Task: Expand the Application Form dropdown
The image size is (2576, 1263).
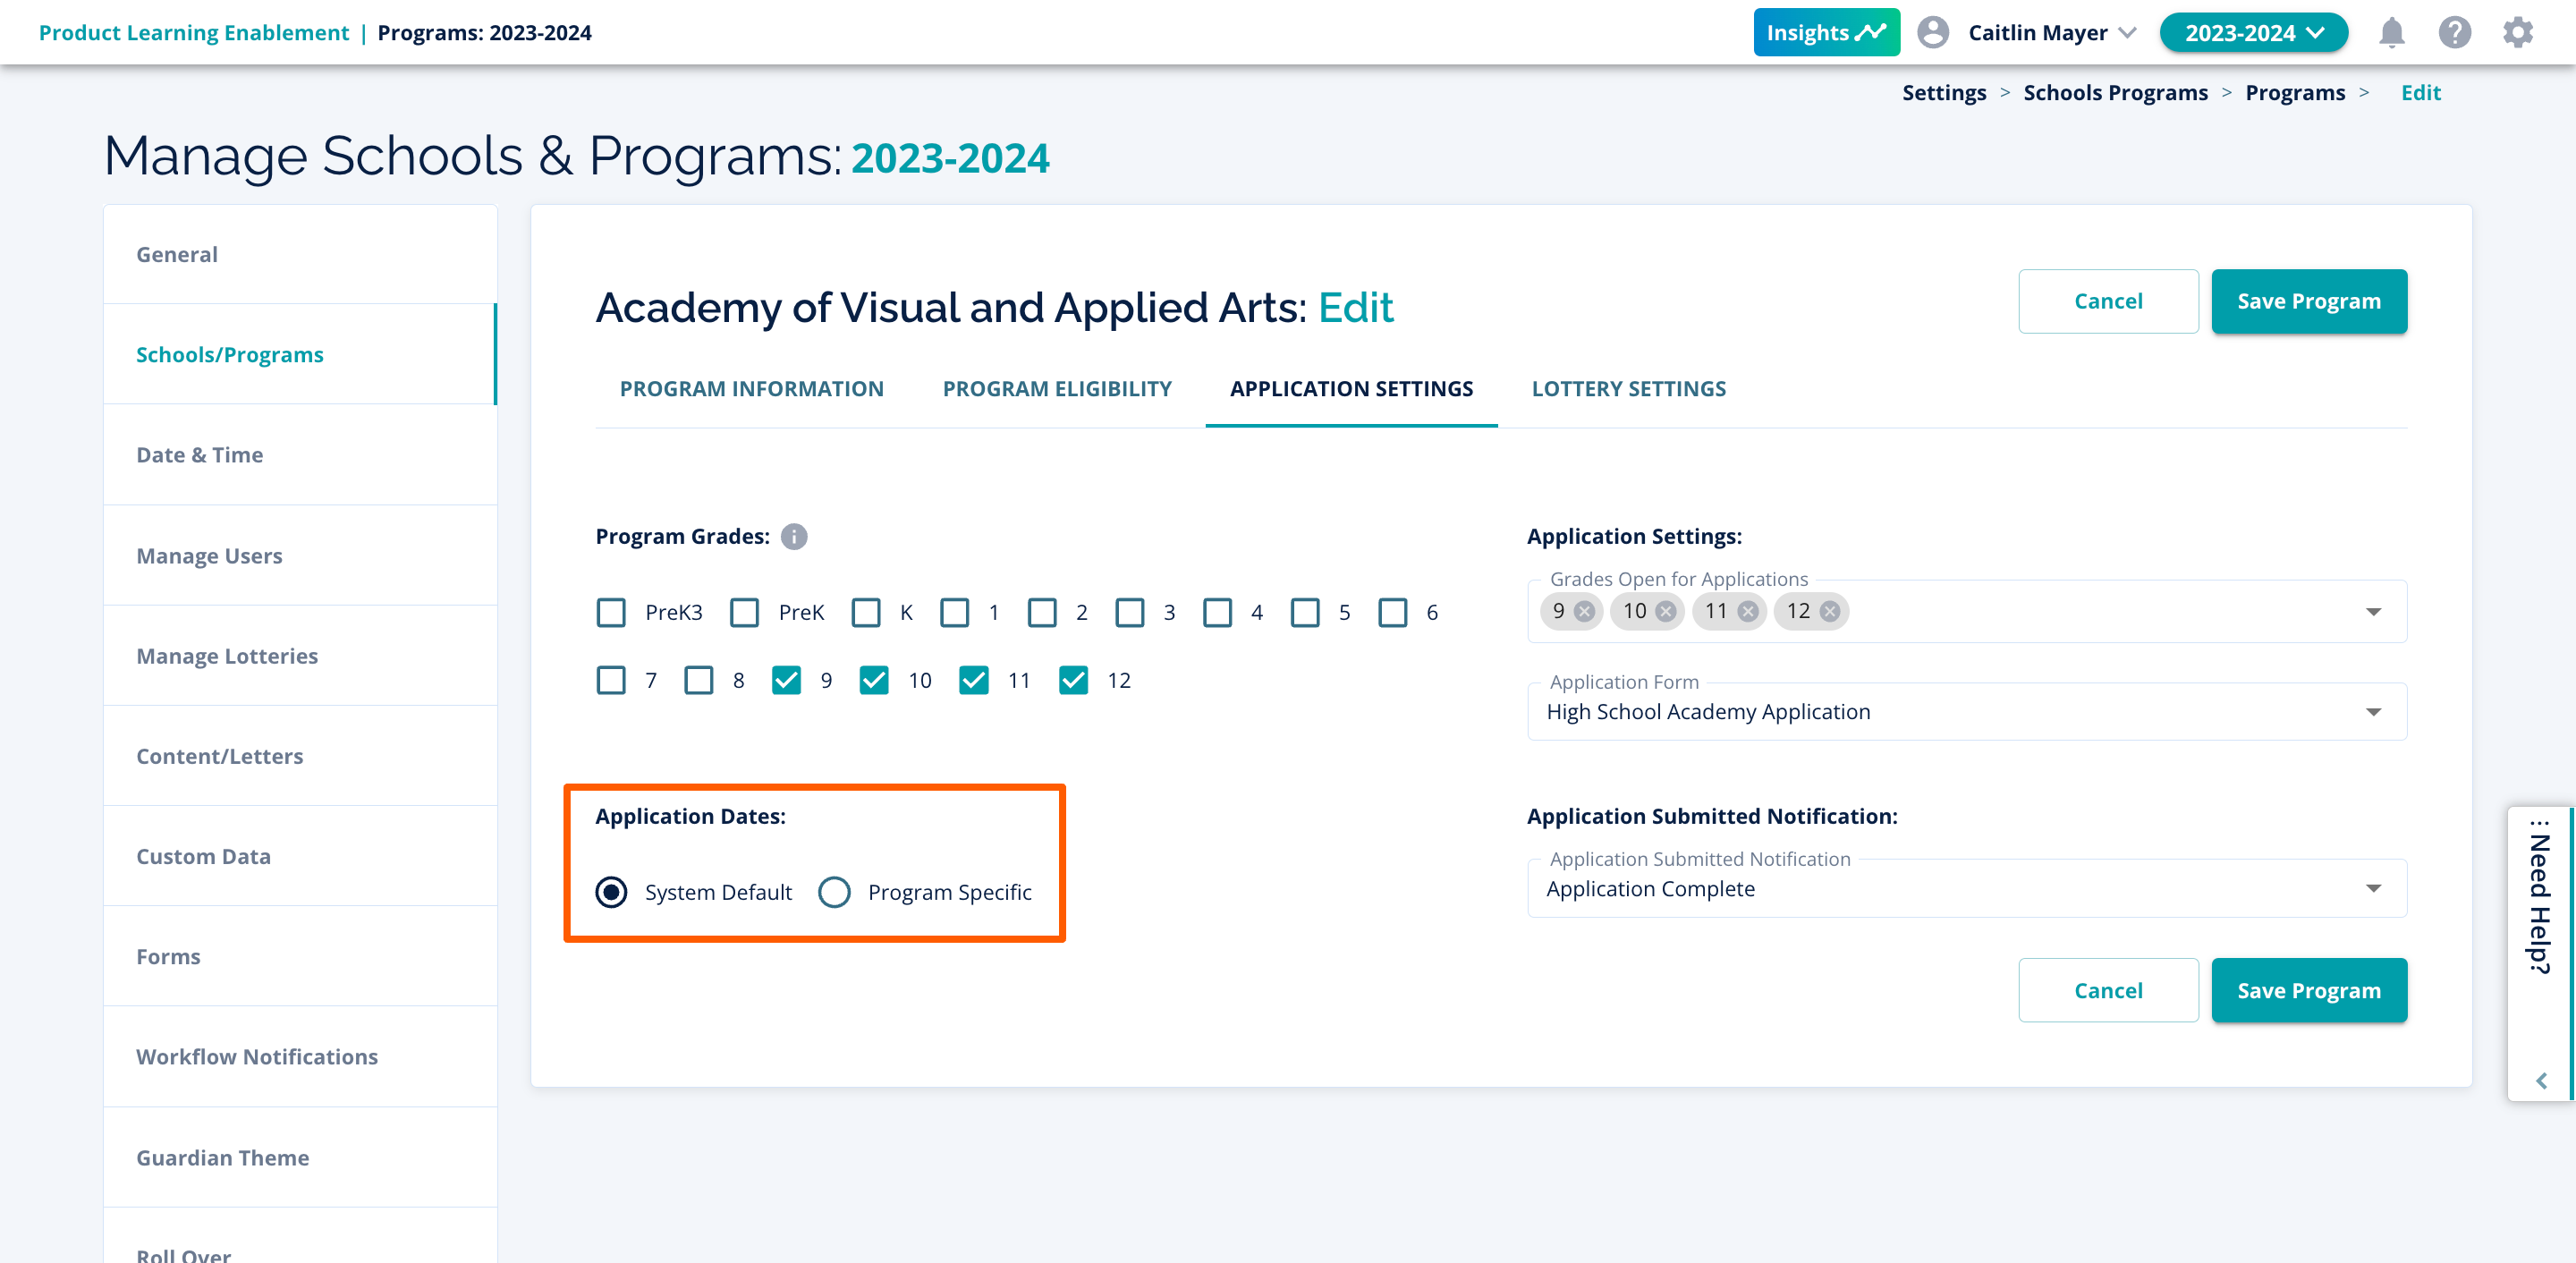Action: tap(2373, 712)
